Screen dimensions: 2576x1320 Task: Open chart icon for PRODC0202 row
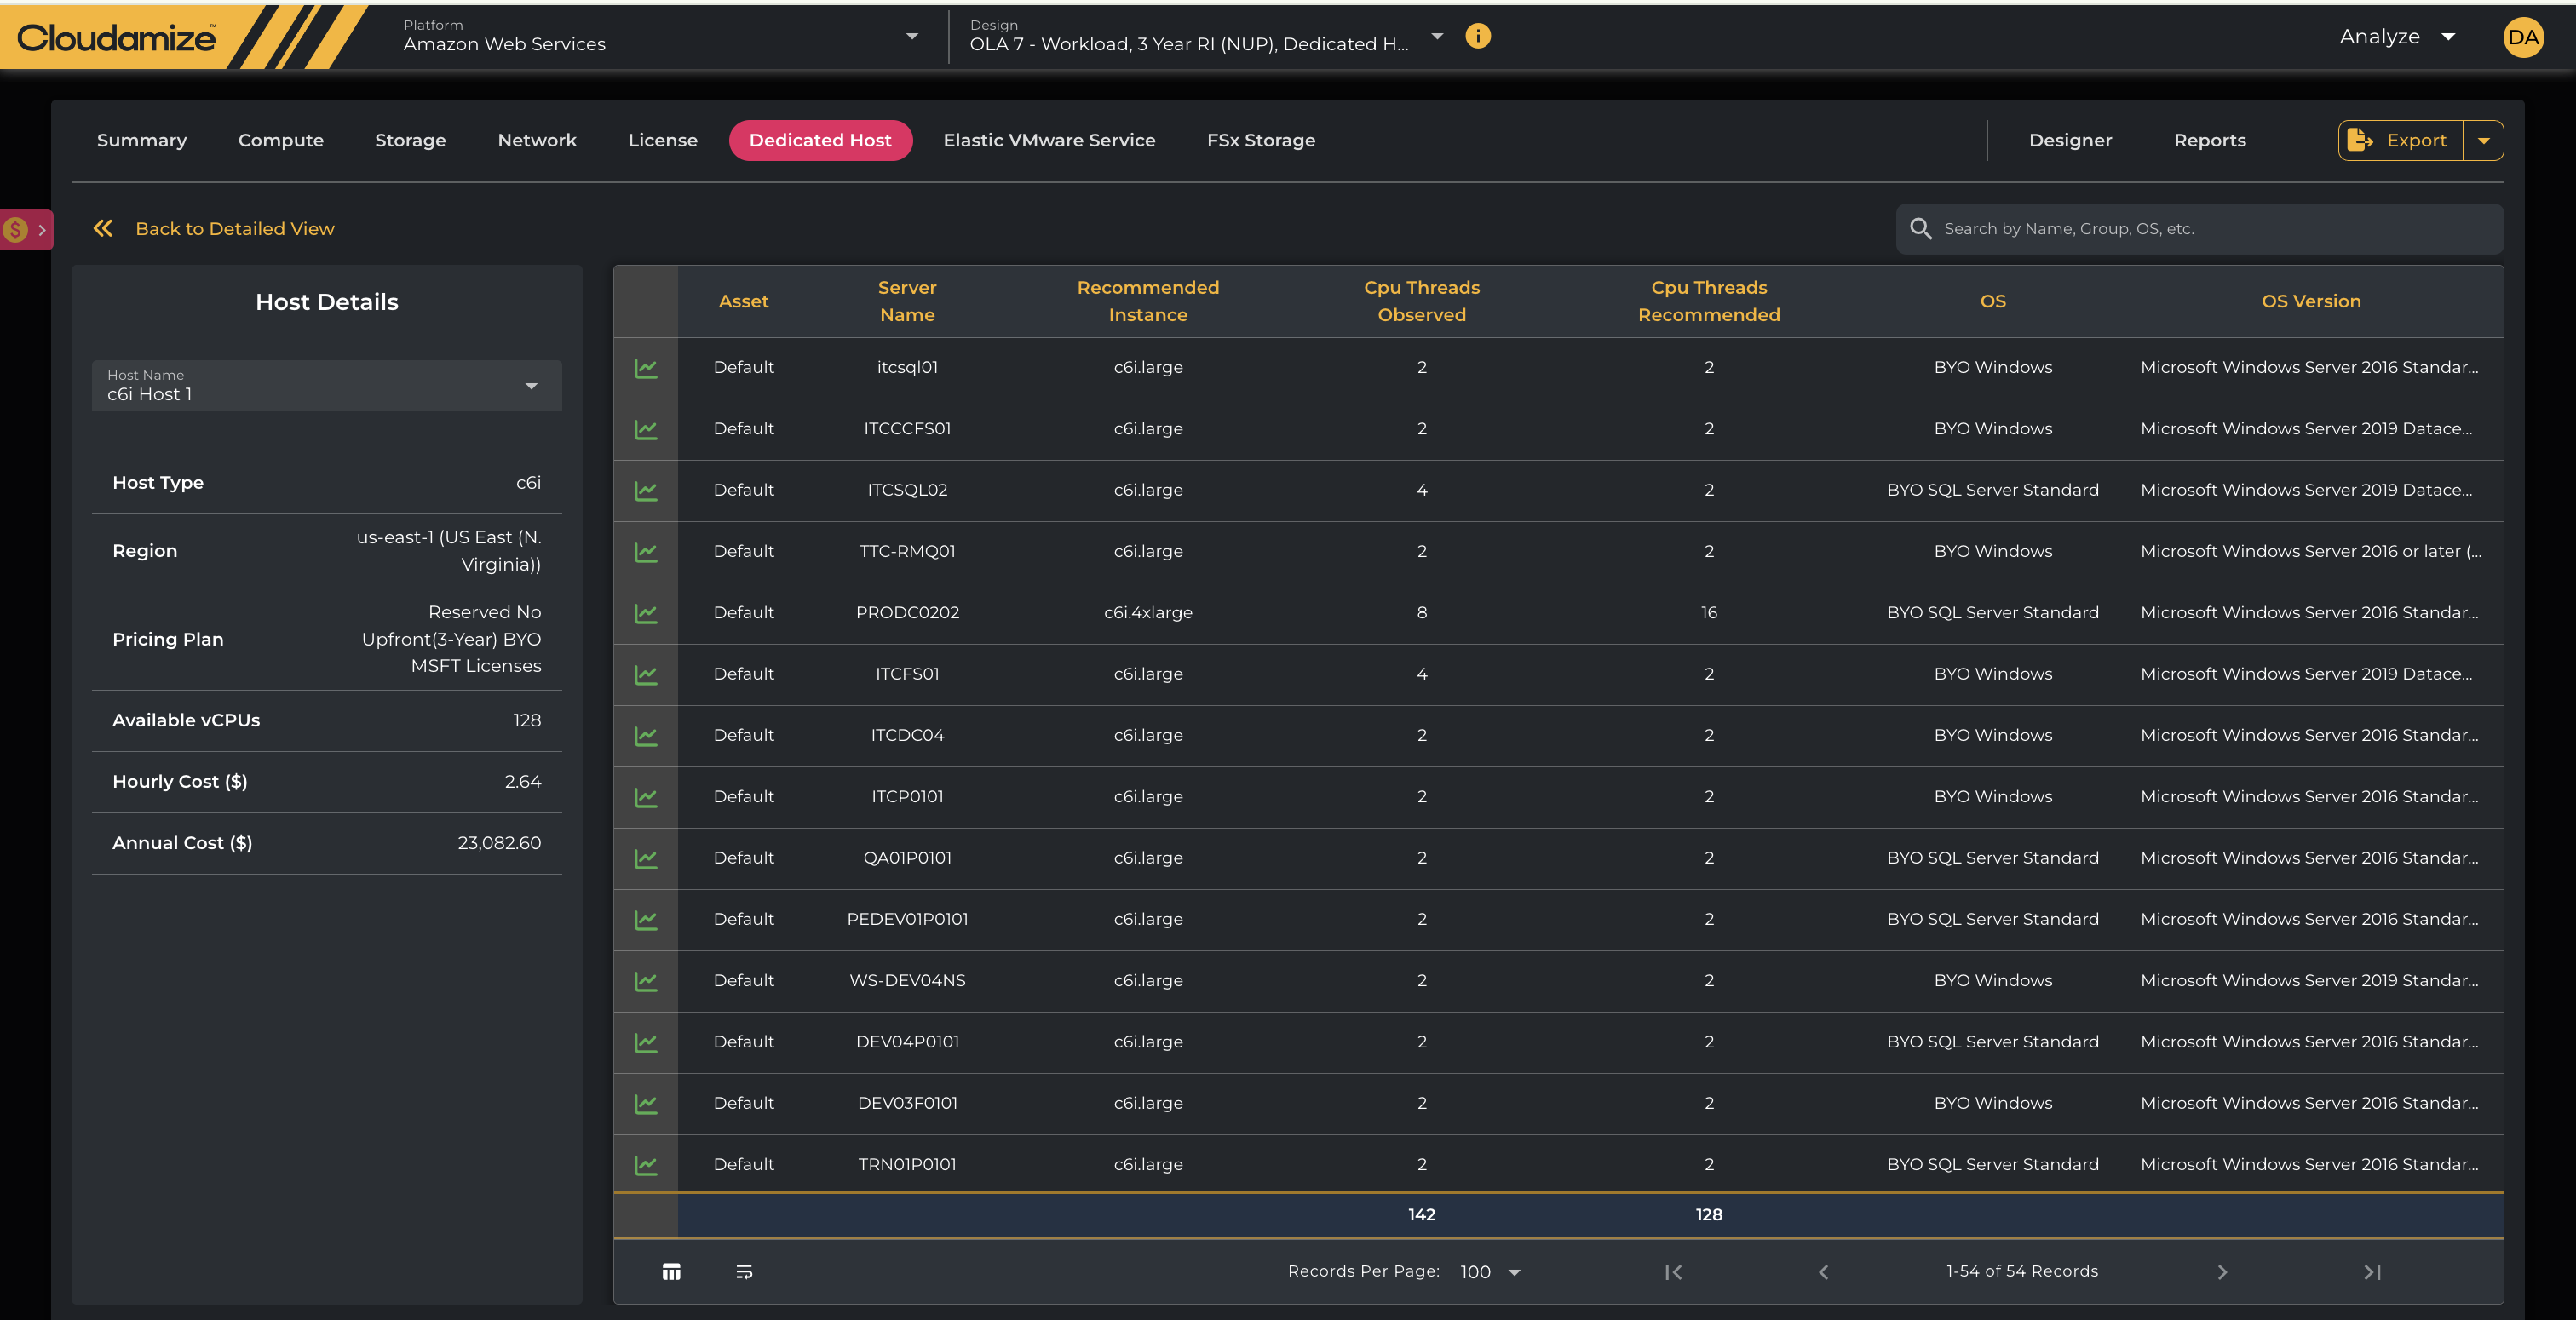(646, 613)
